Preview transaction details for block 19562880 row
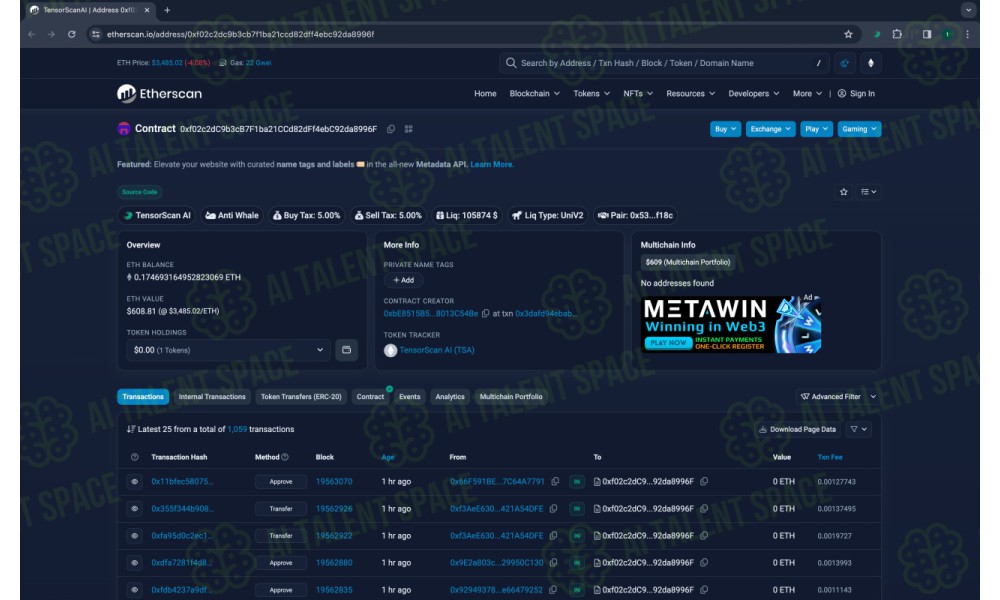The width and height of the screenshot is (1000, 600). [135, 563]
